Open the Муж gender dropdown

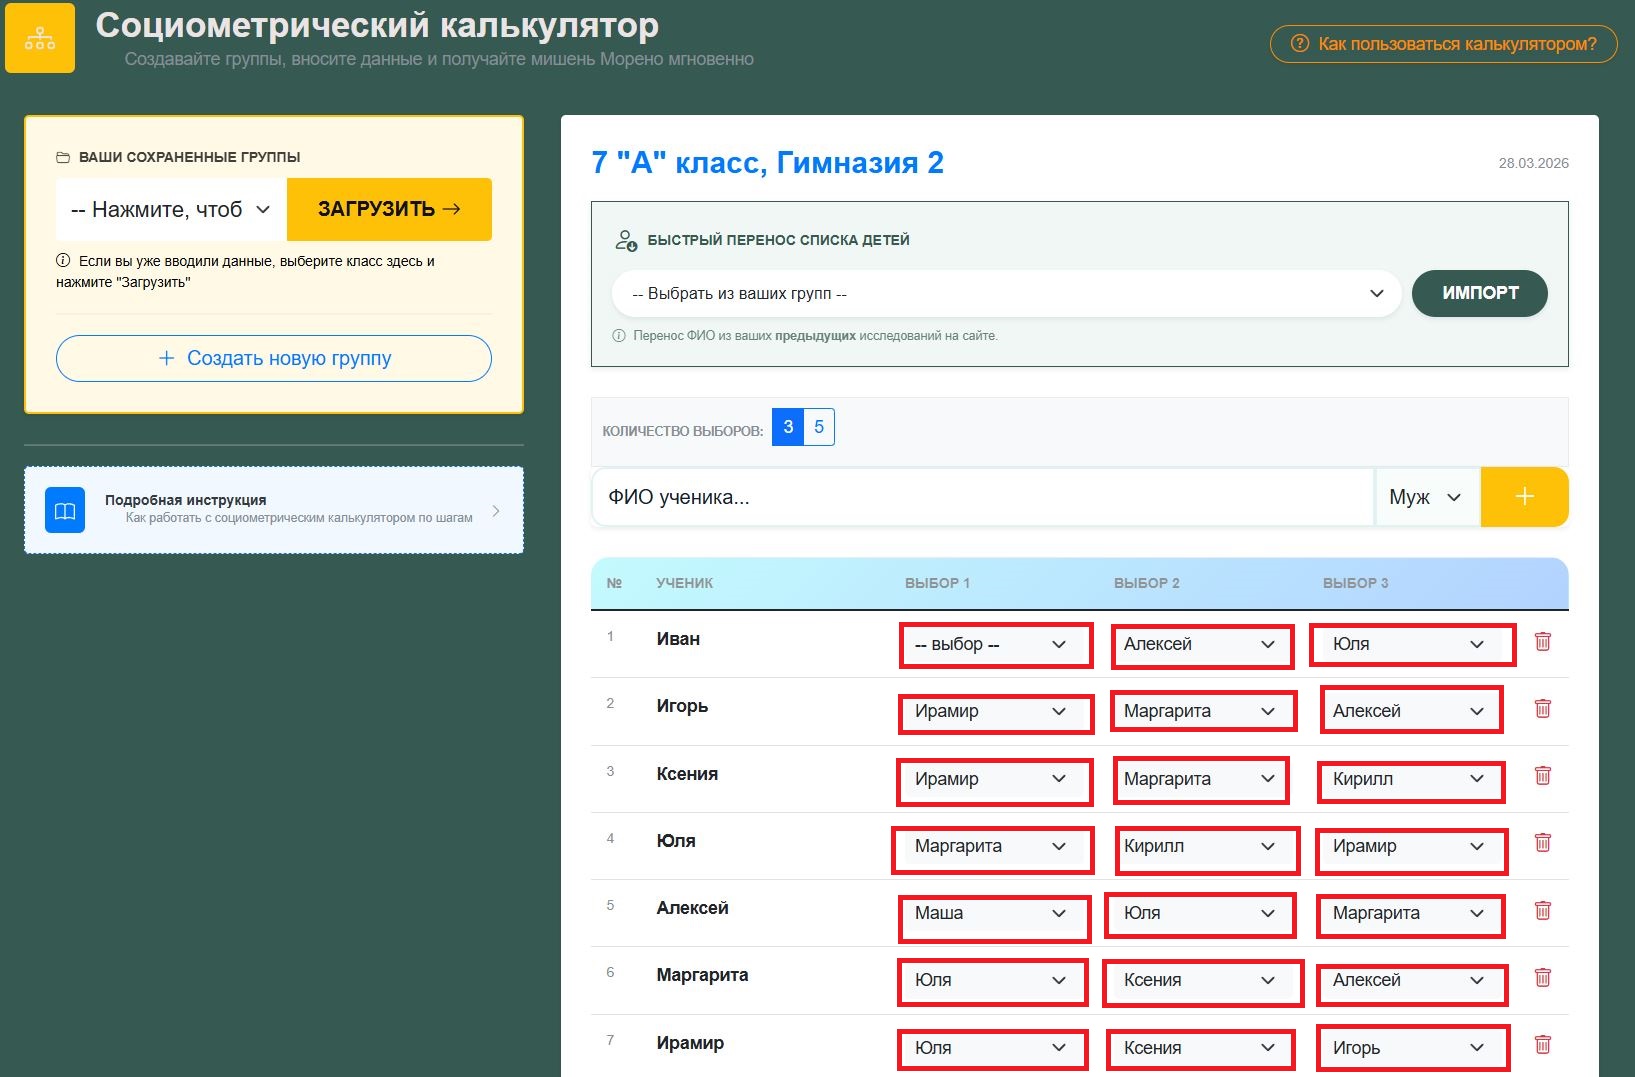tap(1426, 497)
